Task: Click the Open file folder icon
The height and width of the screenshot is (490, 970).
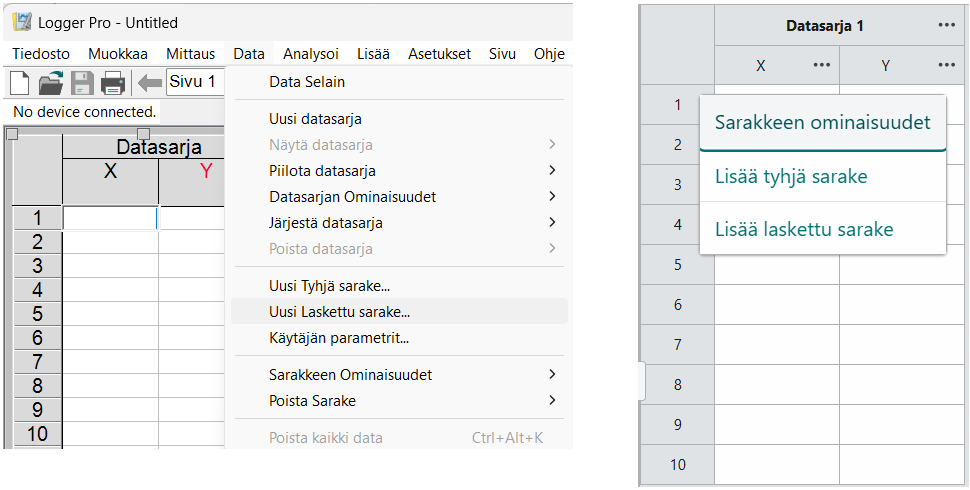Action: tap(51, 82)
